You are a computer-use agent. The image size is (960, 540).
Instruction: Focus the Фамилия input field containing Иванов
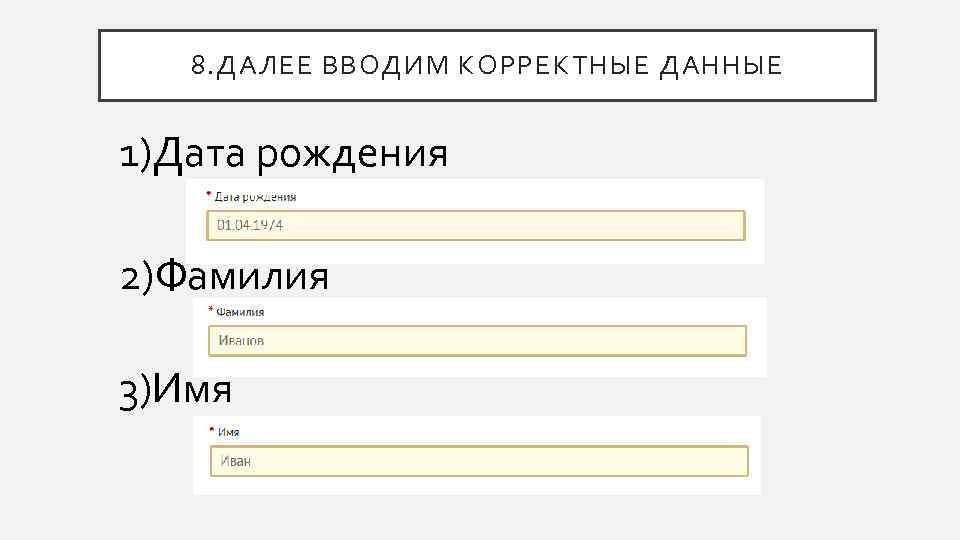(477, 341)
